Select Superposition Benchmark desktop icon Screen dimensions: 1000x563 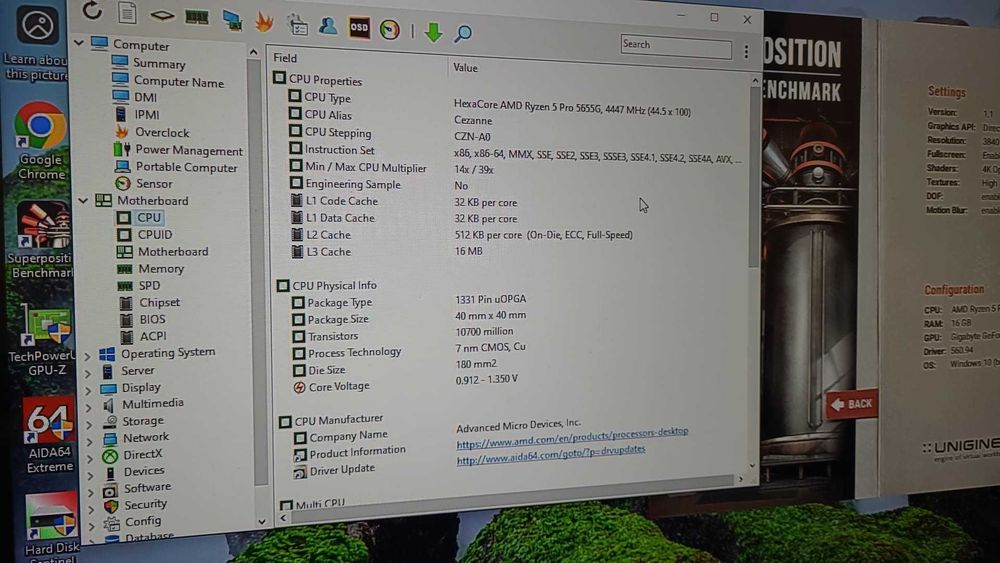coord(41,241)
